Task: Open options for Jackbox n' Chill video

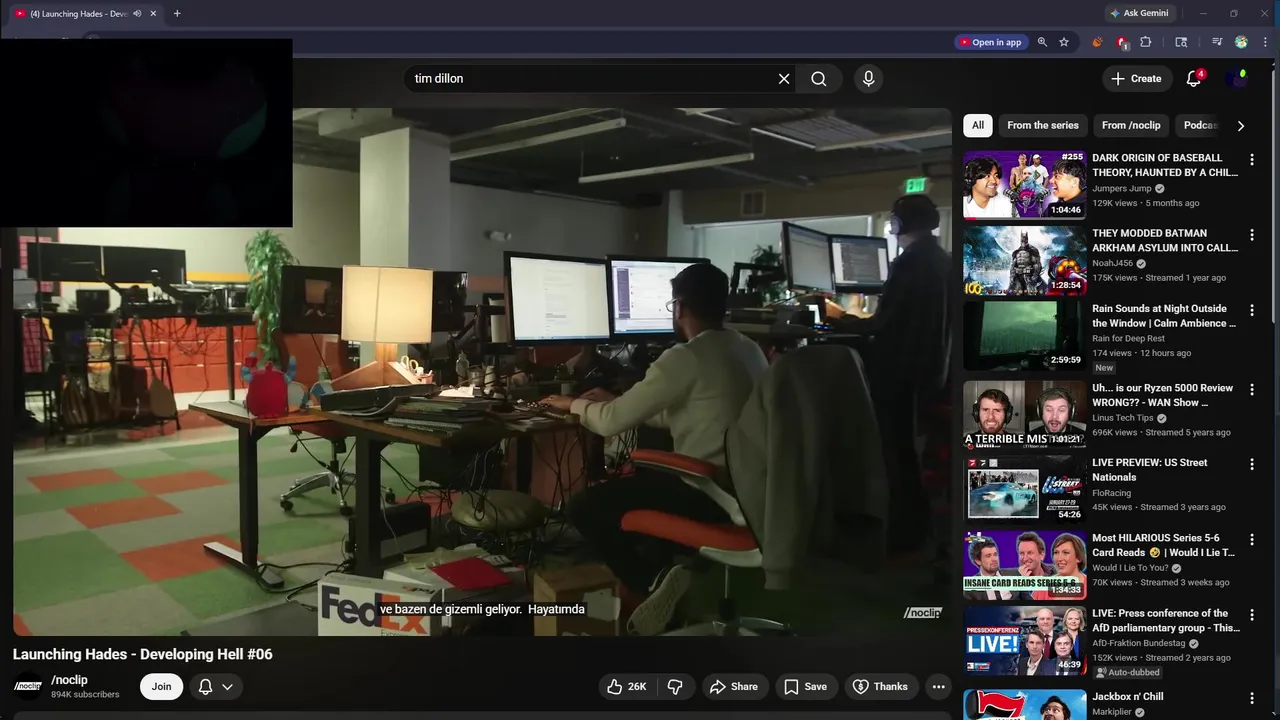Action: (x=1251, y=699)
